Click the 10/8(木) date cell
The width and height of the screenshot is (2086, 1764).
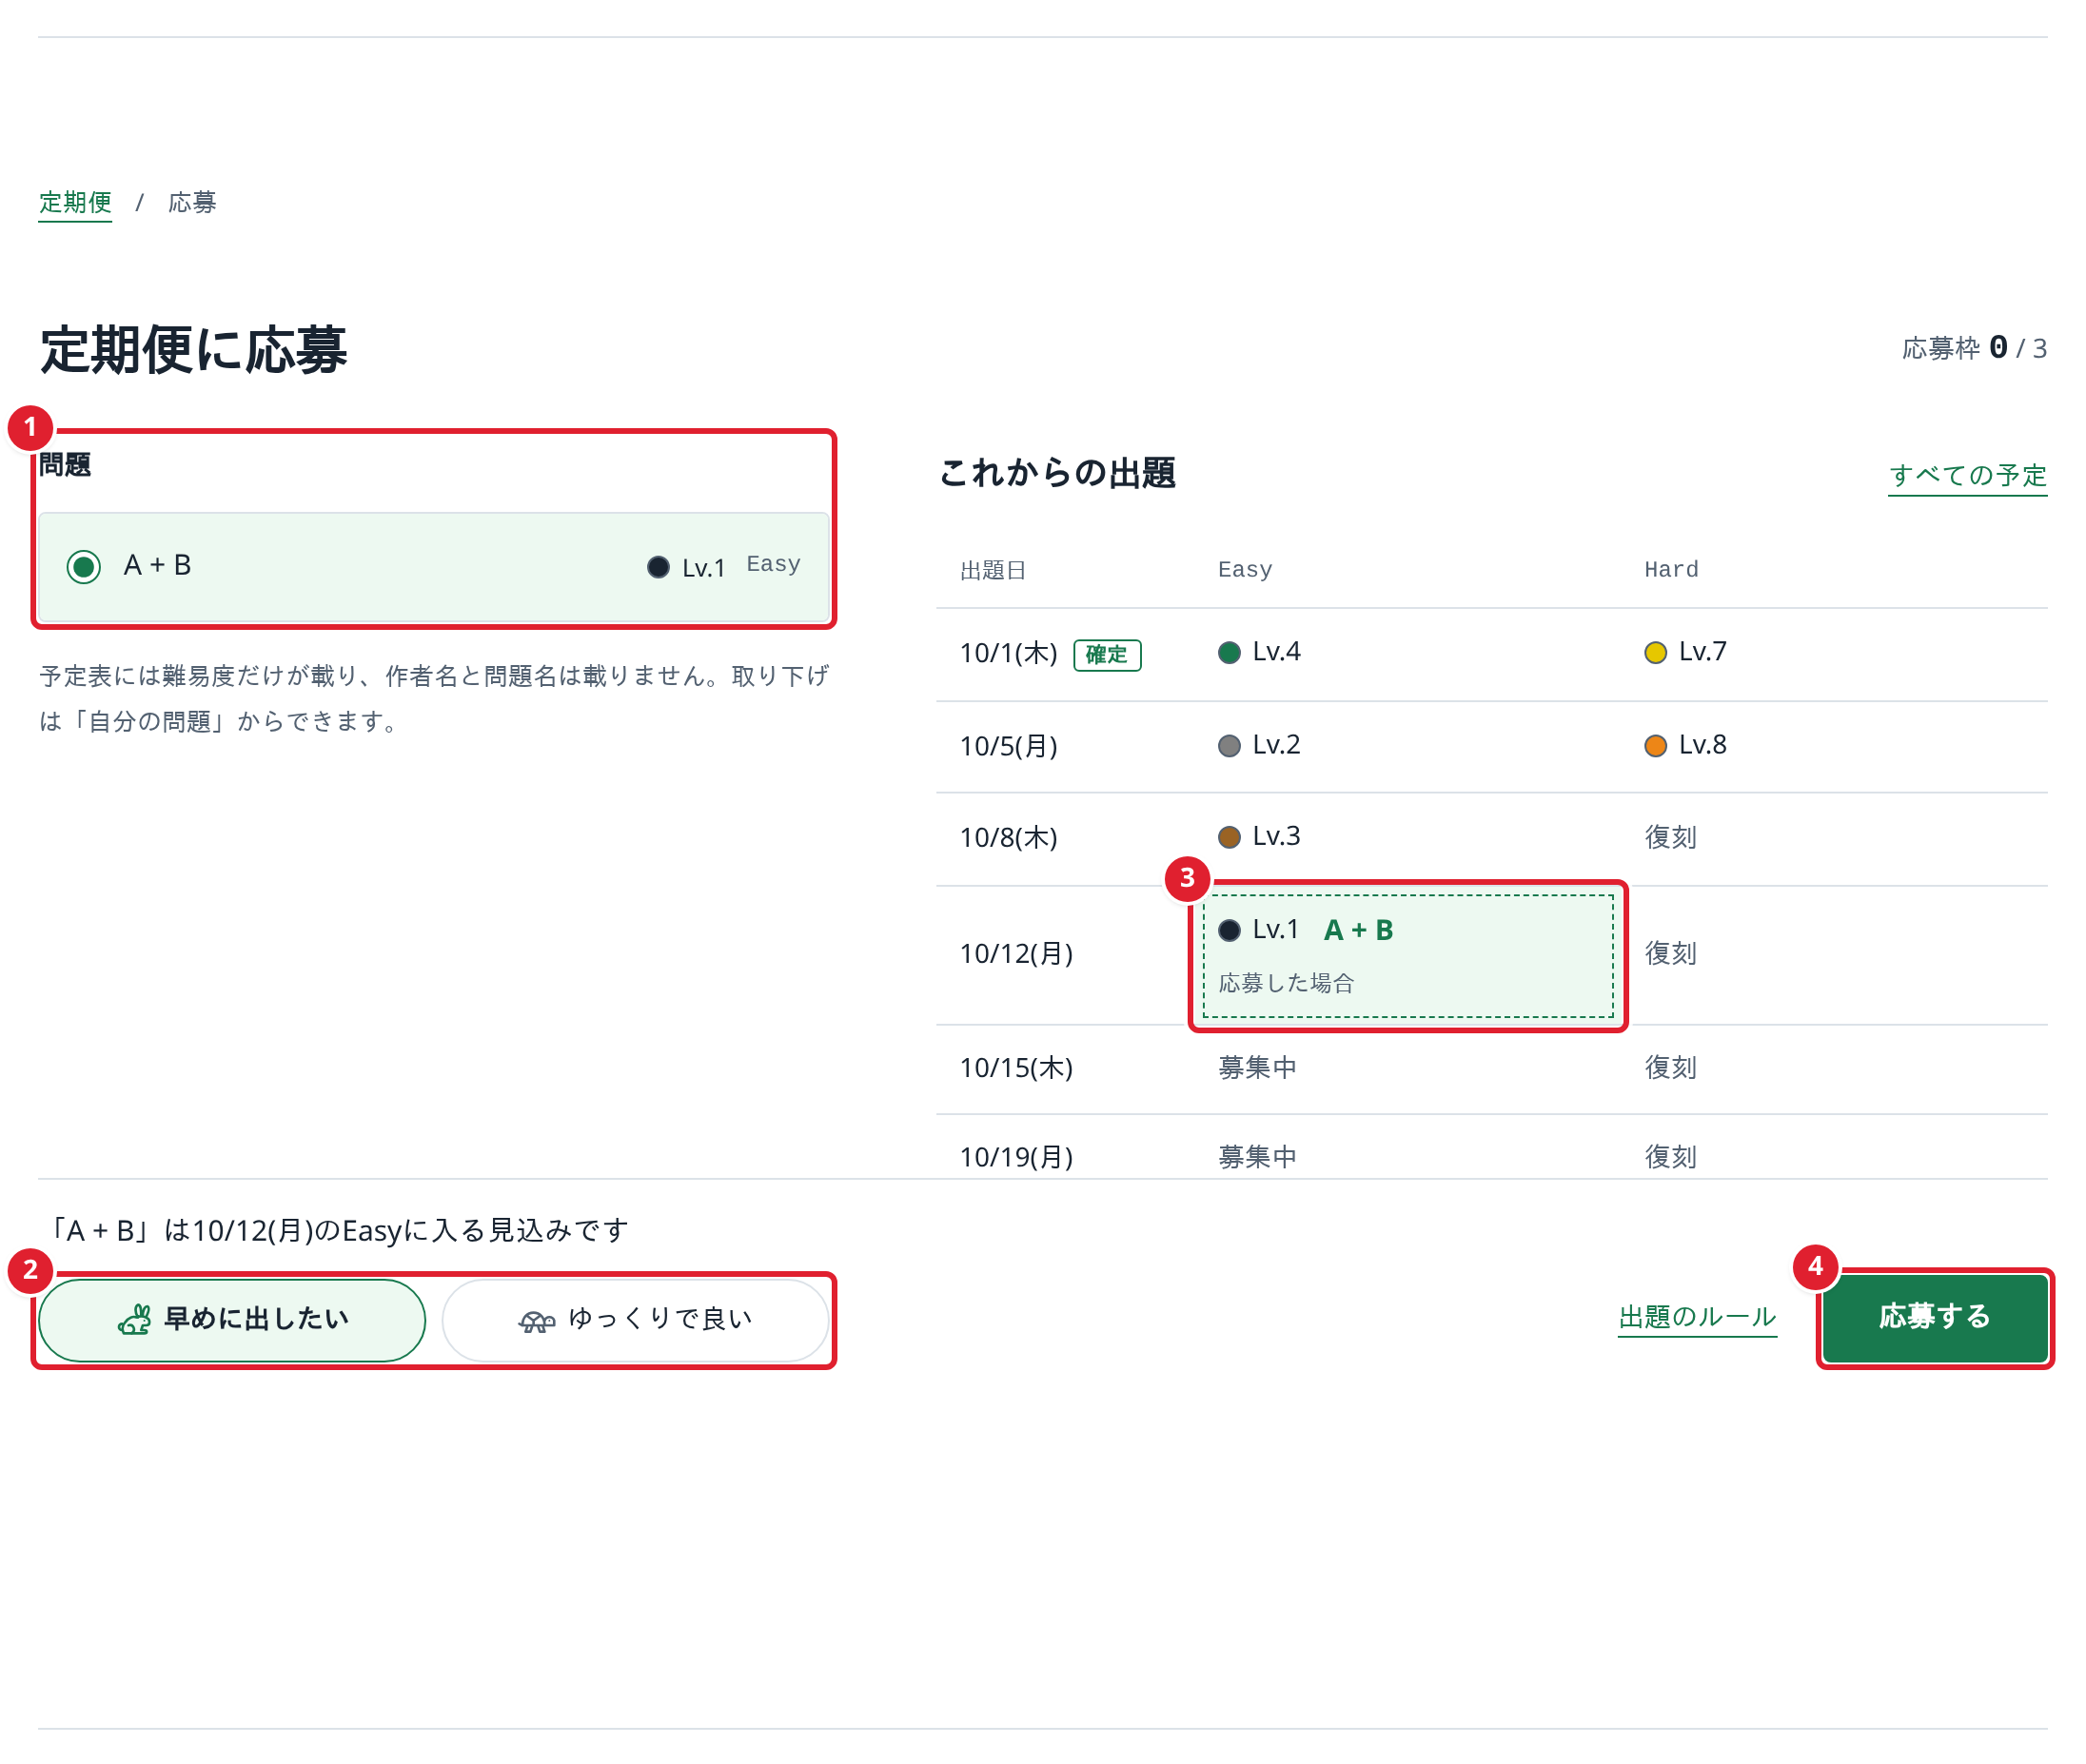[x=1008, y=837]
